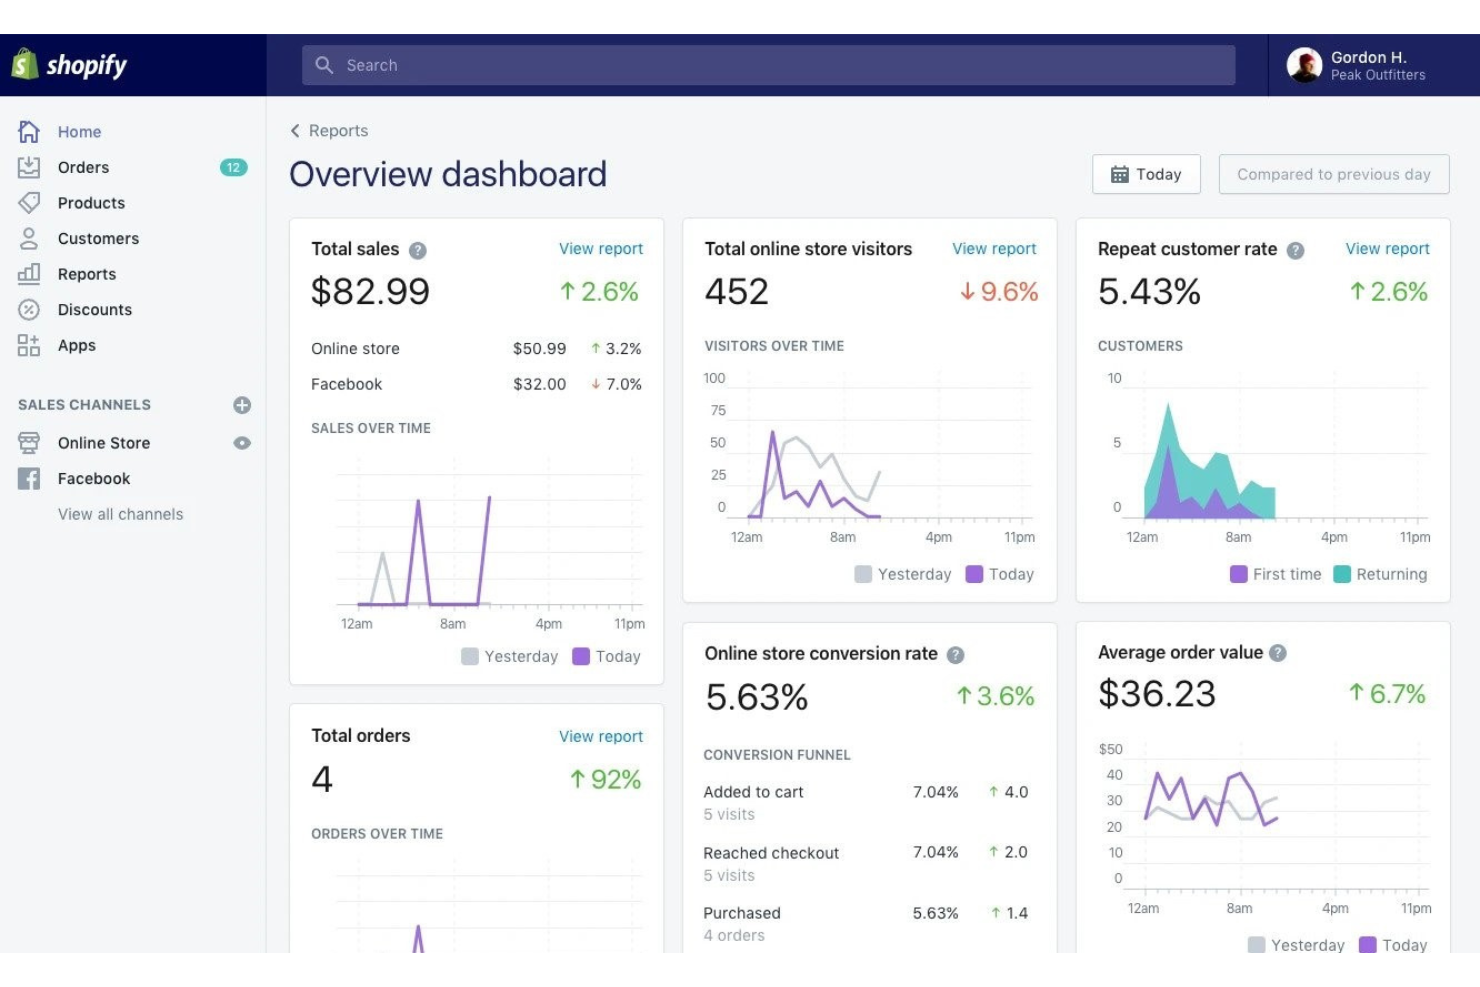Click the $36.23 average order value
Screen dimensions: 1480x987
click(1157, 694)
